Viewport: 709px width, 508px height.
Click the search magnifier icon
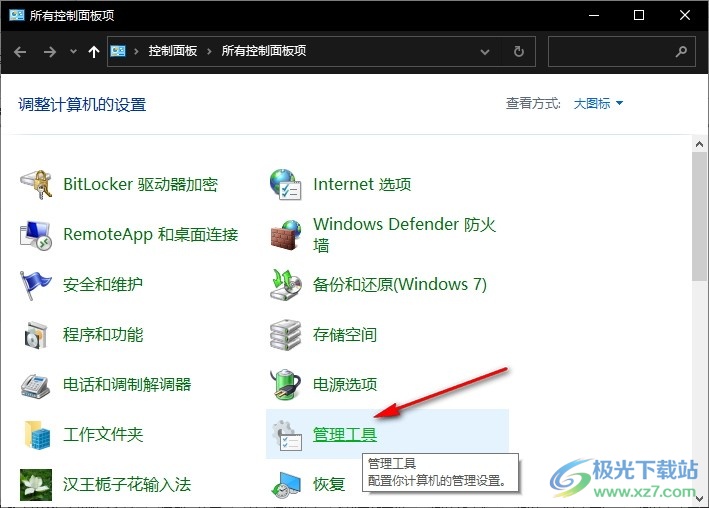681,52
